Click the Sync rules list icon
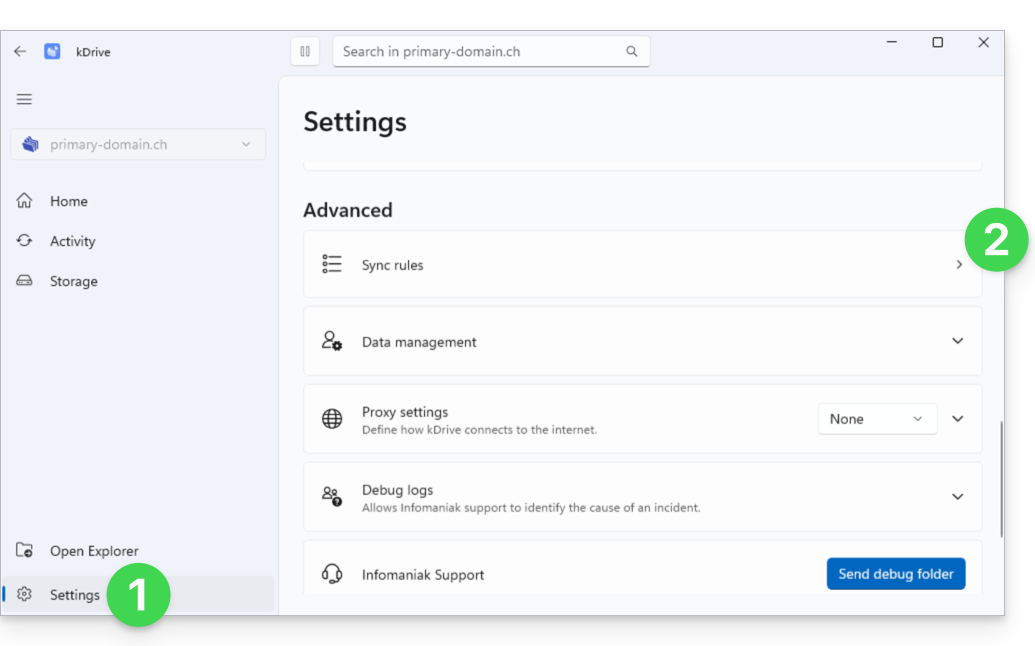Screen dimensions: 1035x646 coord(332,264)
